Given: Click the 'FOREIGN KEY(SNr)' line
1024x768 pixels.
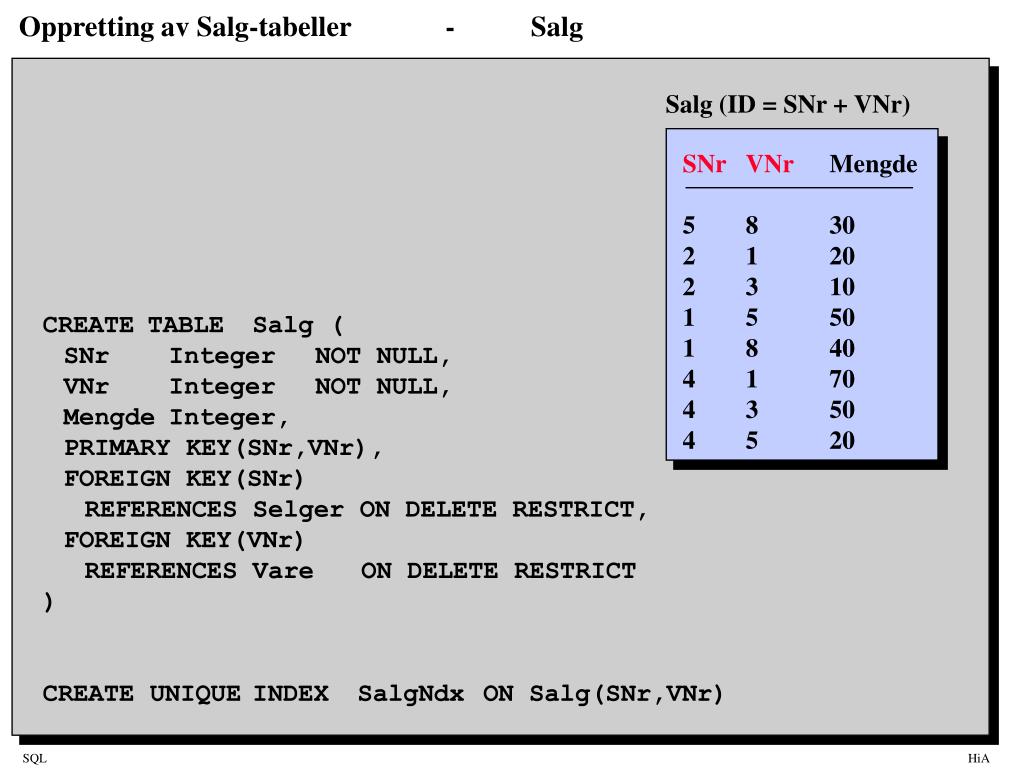Looking at the screenshot, I should pyautogui.click(x=184, y=479).
